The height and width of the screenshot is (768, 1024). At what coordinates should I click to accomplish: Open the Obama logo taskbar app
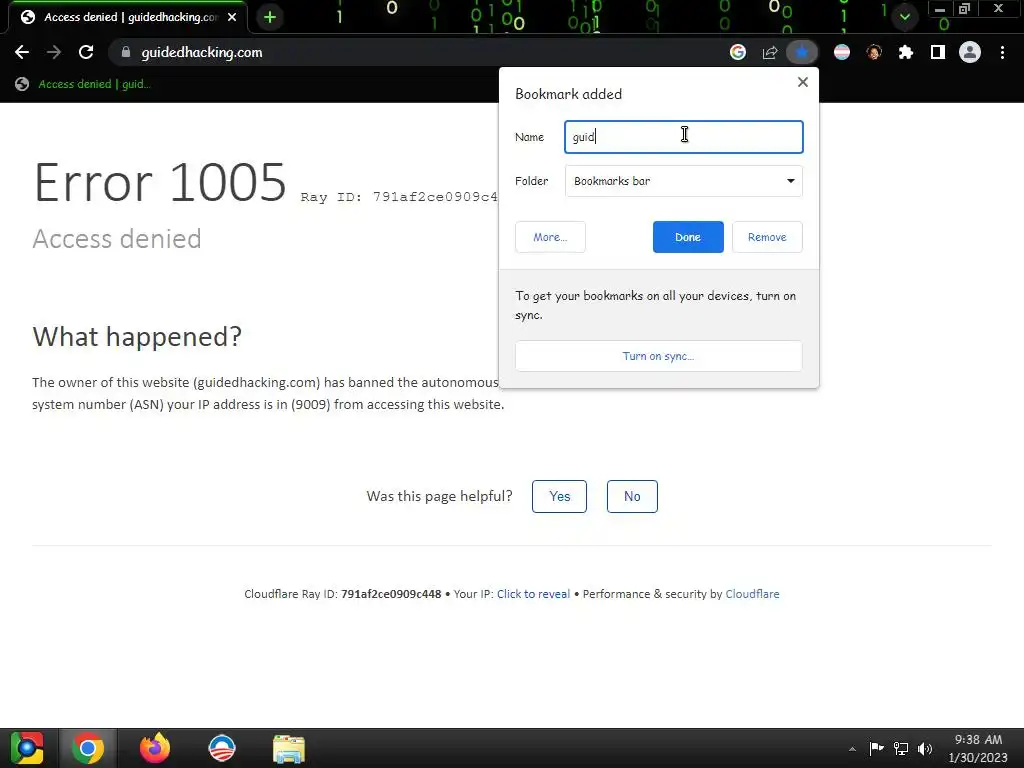tap(221, 748)
